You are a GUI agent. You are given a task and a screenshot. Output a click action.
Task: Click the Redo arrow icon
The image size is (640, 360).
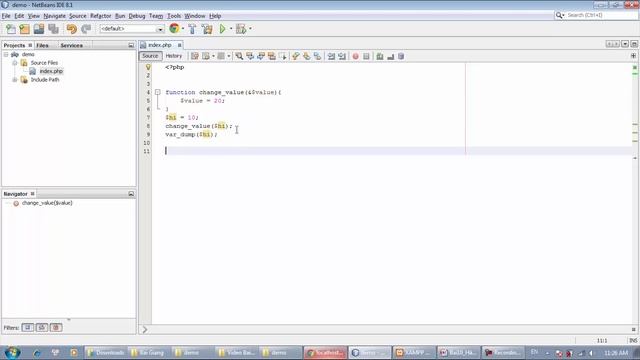86,29
